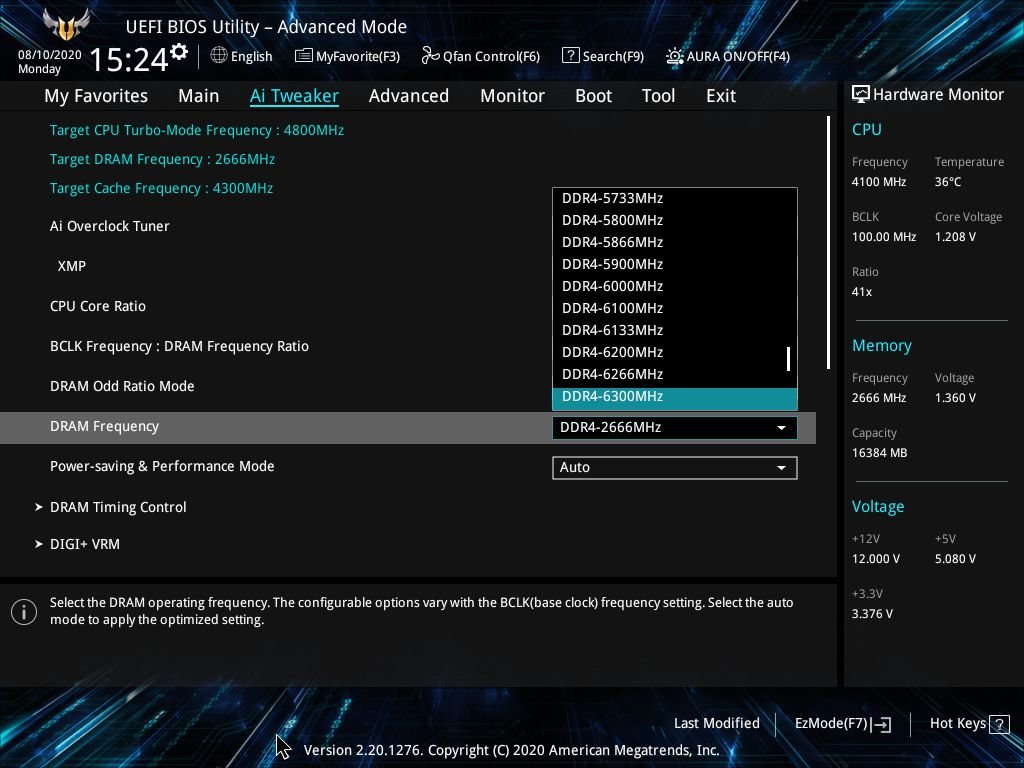Select DDR4-5866MHz entry

coord(675,242)
